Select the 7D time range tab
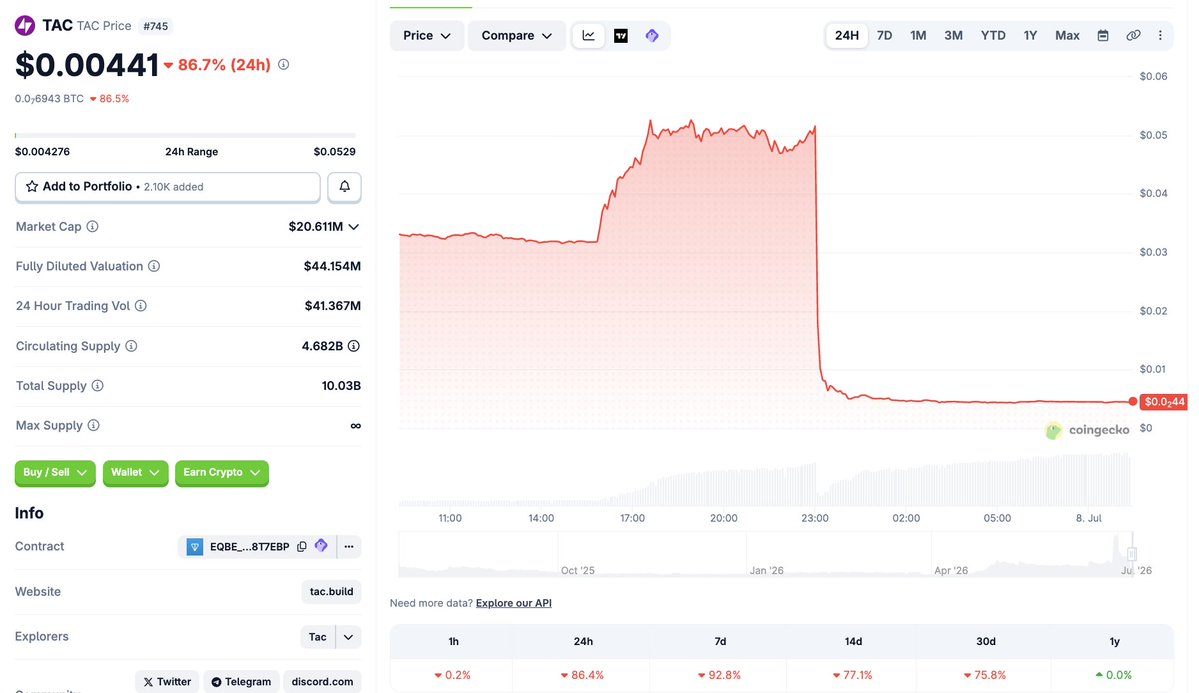 885,35
